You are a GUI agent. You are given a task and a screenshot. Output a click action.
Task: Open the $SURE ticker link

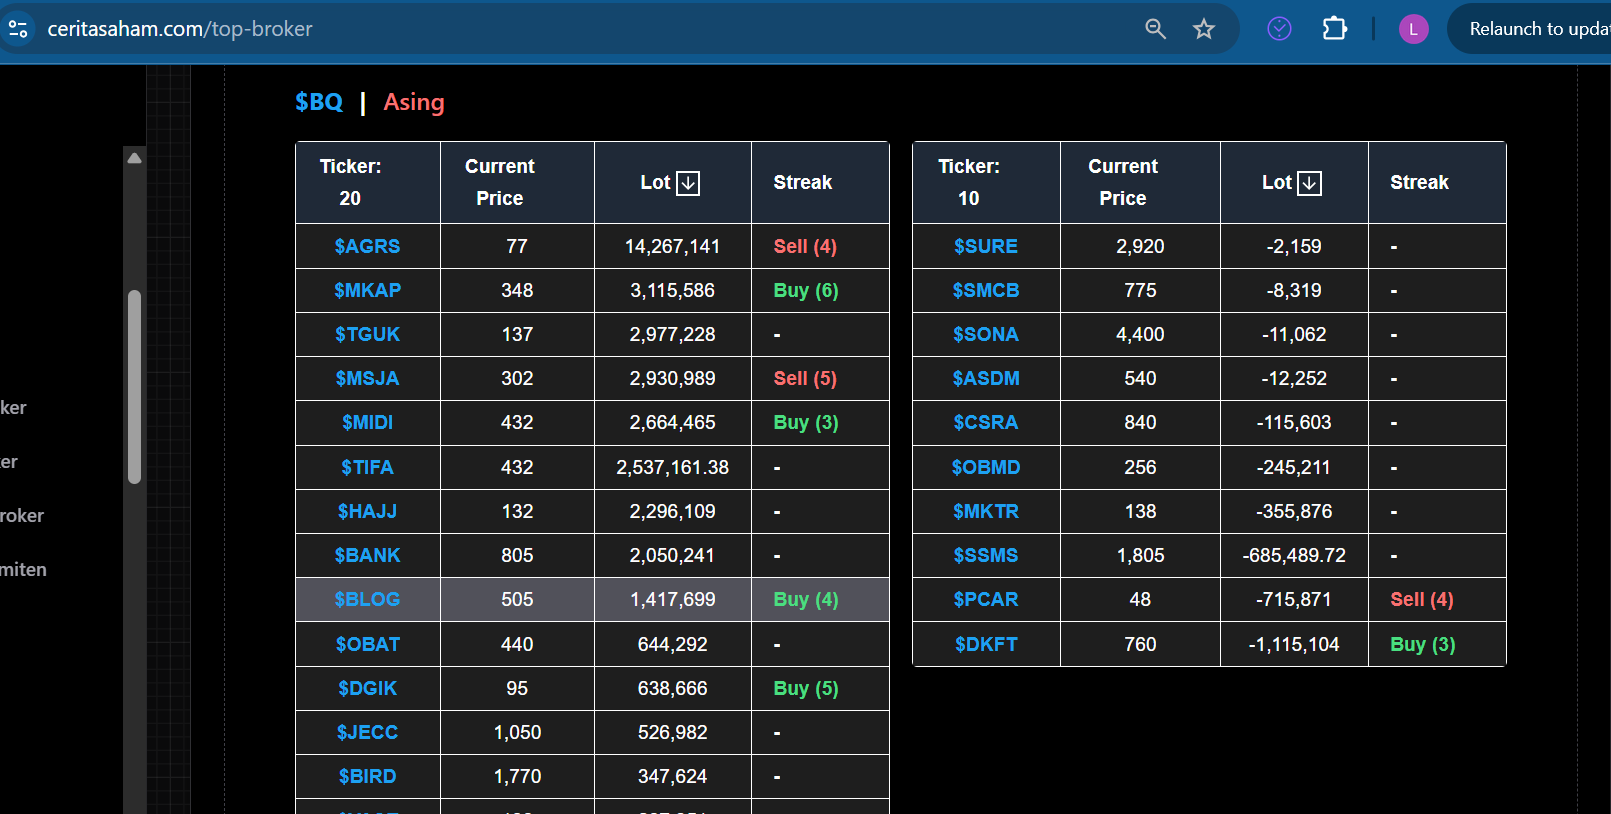[x=985, y=246]
